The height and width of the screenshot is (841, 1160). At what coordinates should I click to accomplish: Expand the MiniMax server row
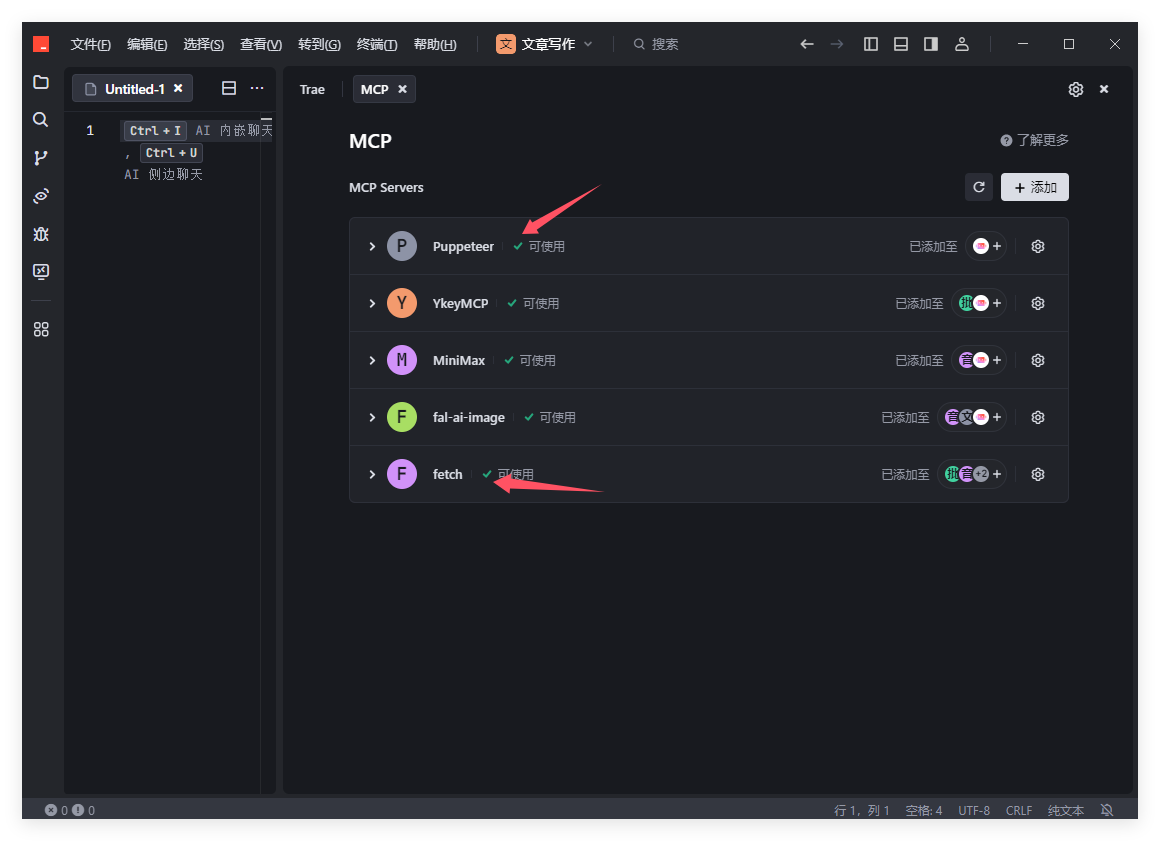click(x=372, y=360)
